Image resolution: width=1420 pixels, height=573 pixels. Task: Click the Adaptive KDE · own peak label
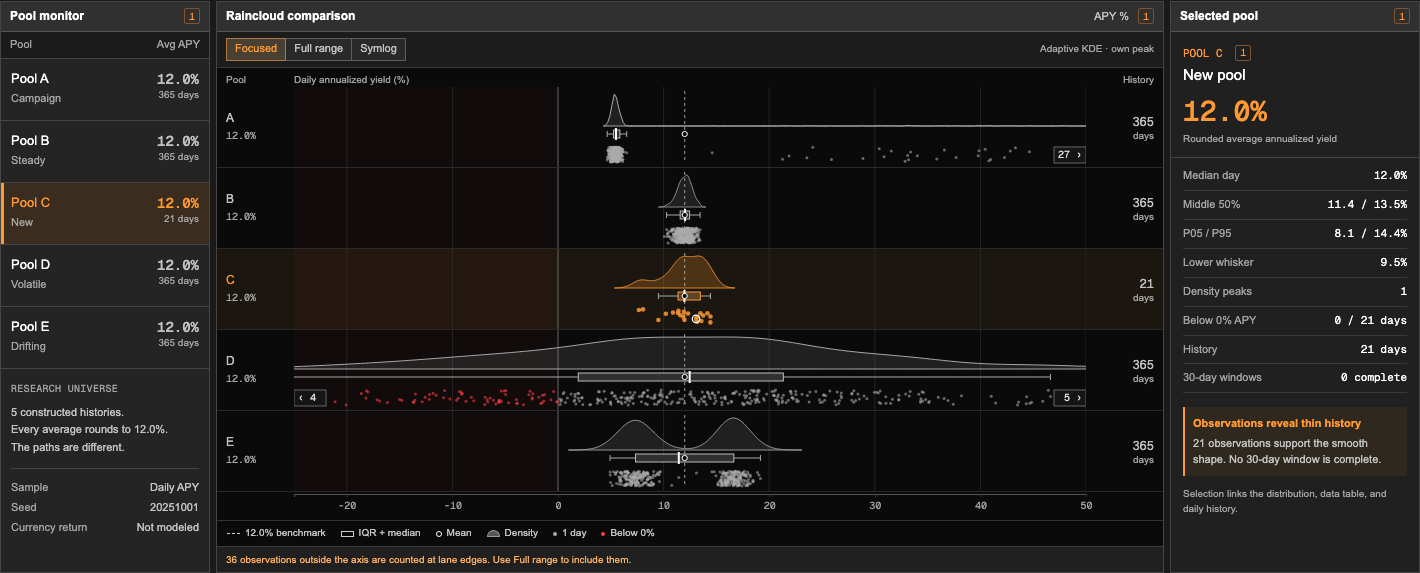pyautogui.click(x=1096, y=49)
